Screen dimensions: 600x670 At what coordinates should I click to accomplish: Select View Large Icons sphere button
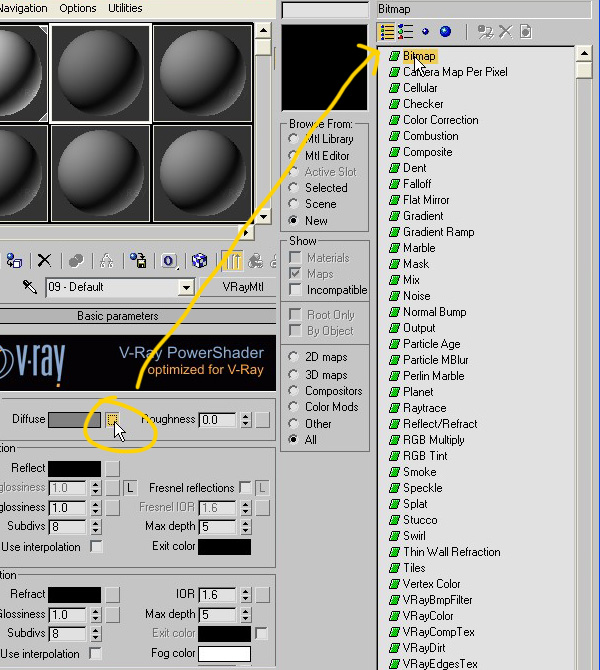click(445, 32)
